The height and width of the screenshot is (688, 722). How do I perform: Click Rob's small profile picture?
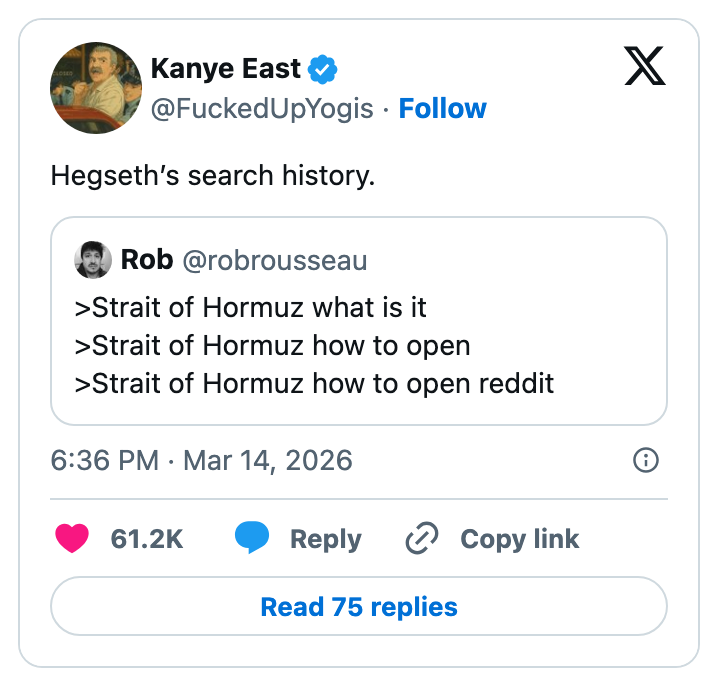(93, 260)
